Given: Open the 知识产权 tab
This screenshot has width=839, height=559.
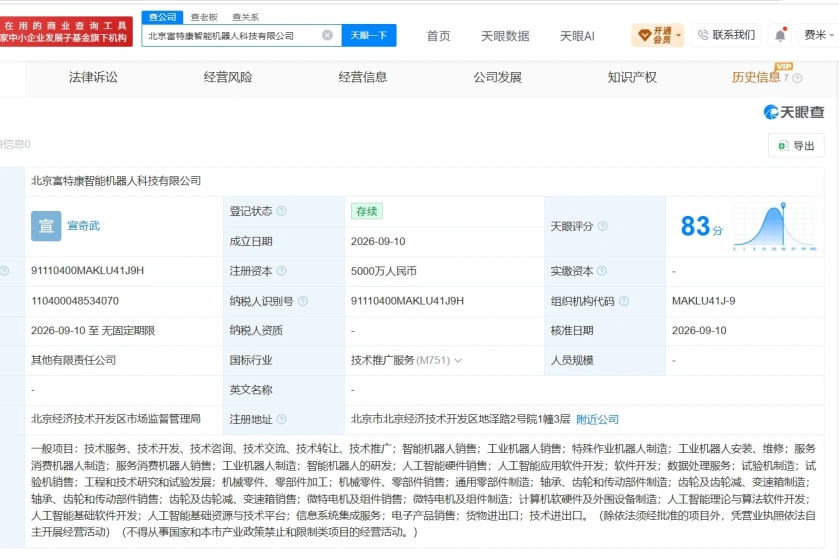Looking at the screenshot, I should (x=632, y=77).
